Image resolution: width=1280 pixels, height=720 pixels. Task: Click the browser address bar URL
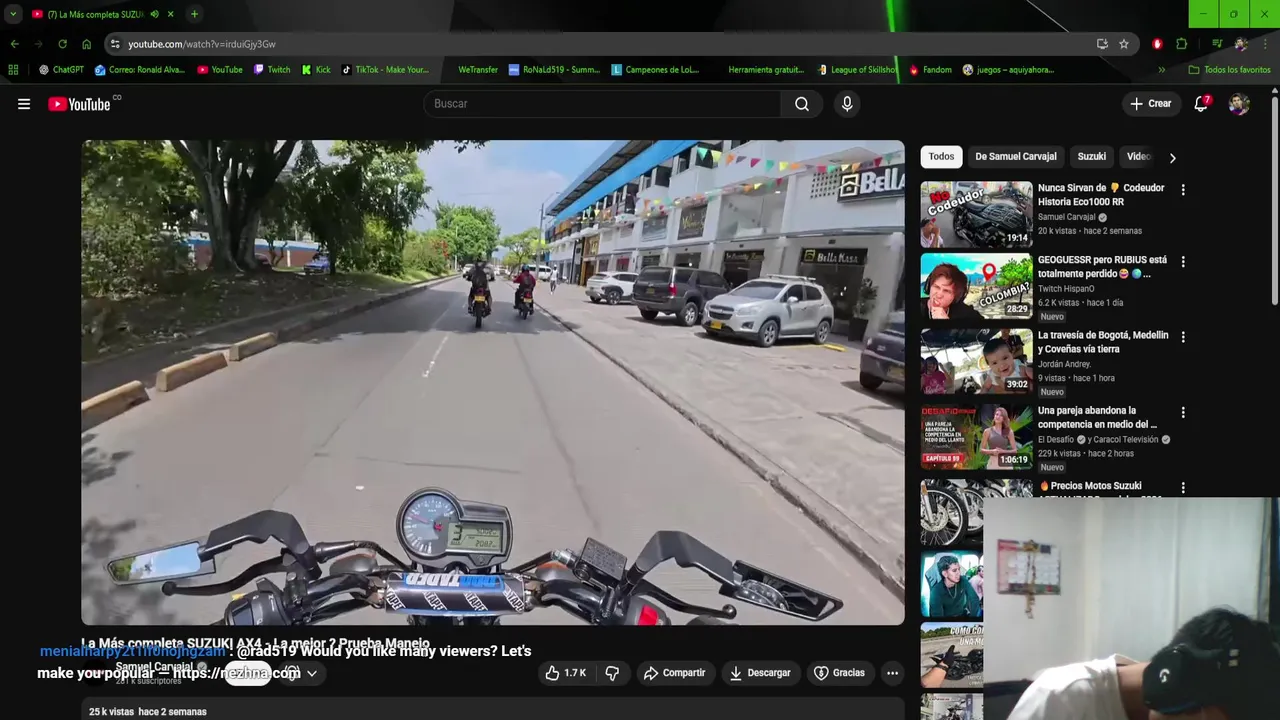[202, 44]
